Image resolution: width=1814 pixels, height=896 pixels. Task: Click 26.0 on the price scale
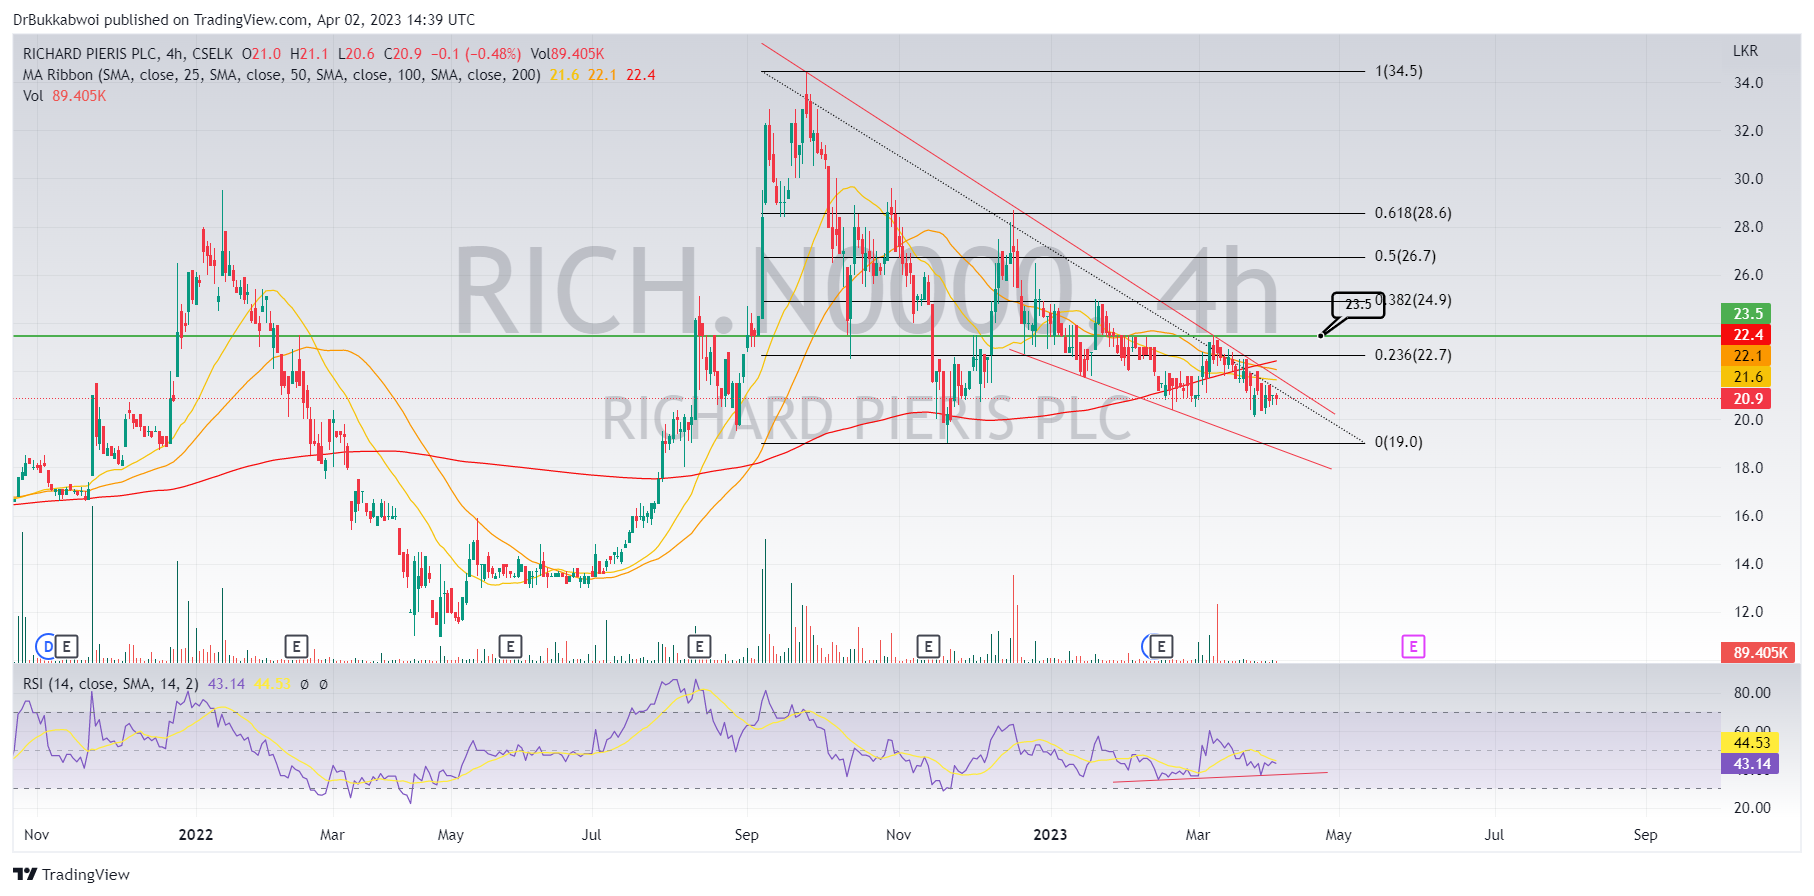(1748, 275)
